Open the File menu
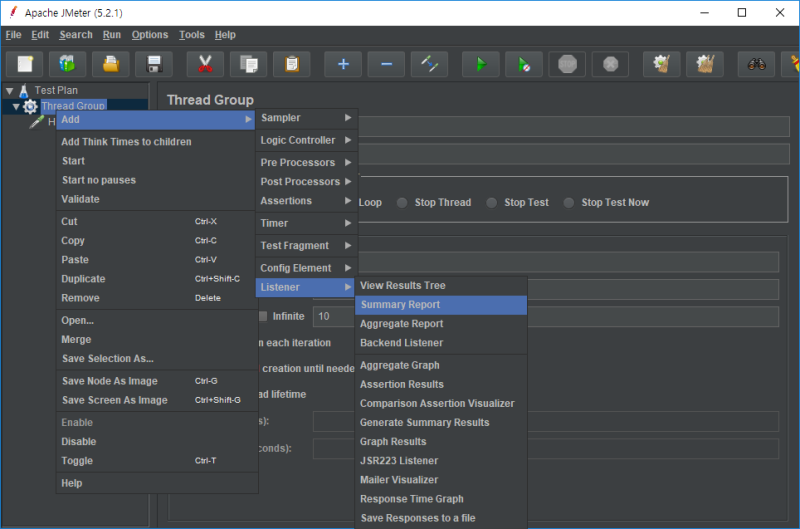This screenshot has width=800, height=529. [x=13, y=35]
